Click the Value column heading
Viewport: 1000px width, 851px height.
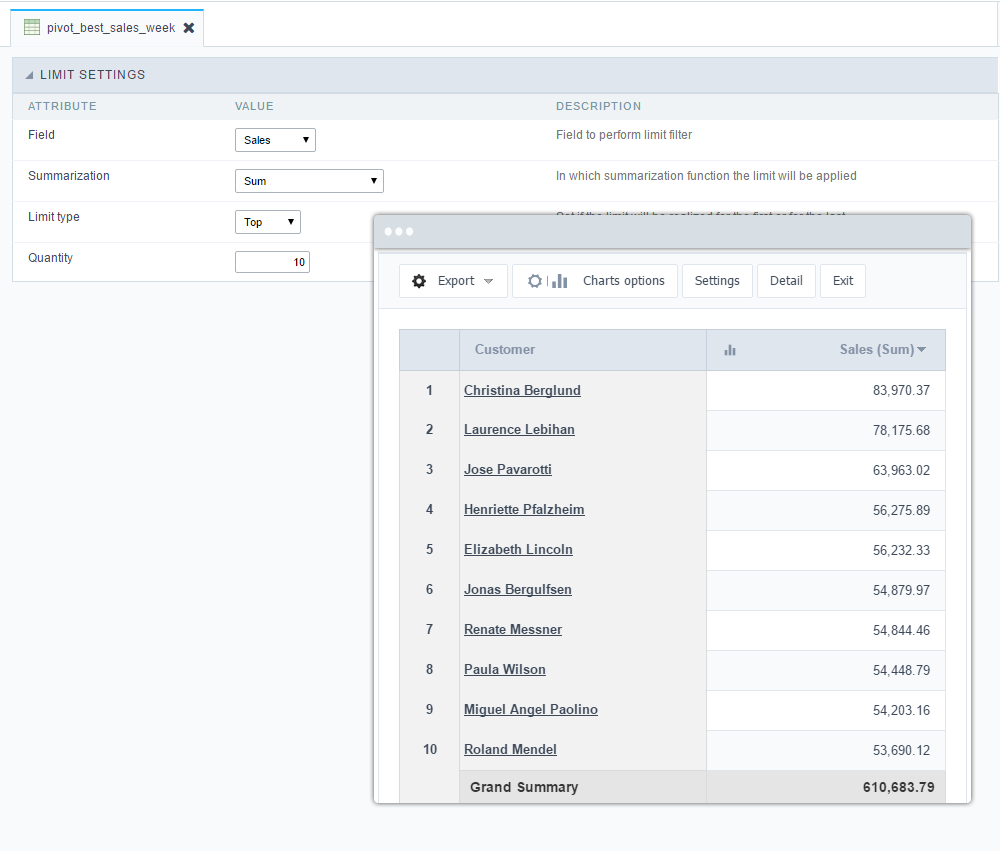[254, 107]
